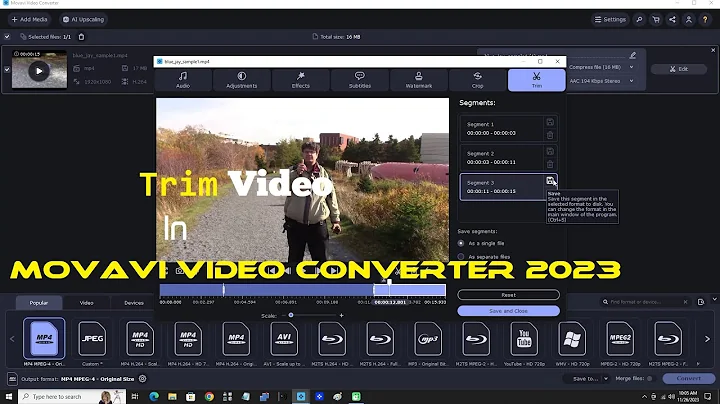The width and height of the screenshot is (720, 404).
Task: Show next format presets with right arrow
Action: pos(707,339)
